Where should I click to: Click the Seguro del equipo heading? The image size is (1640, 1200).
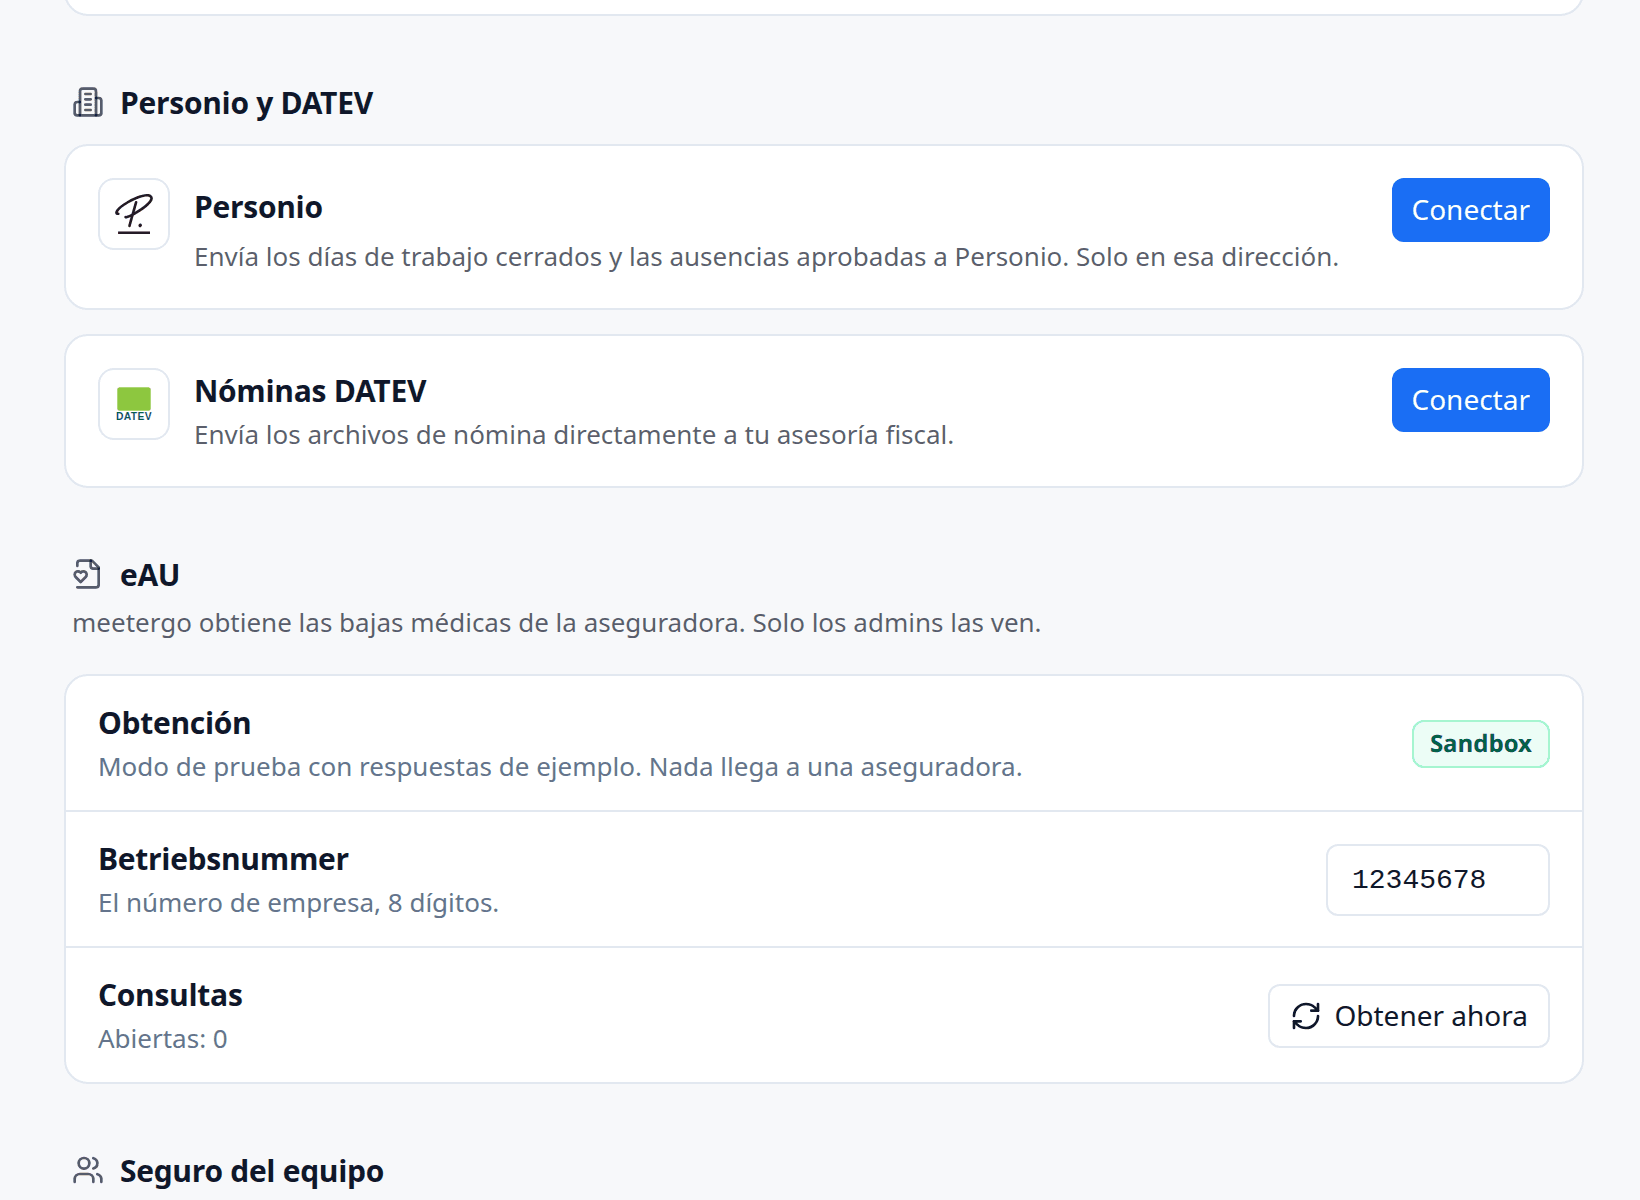[x=251, y=1171]
